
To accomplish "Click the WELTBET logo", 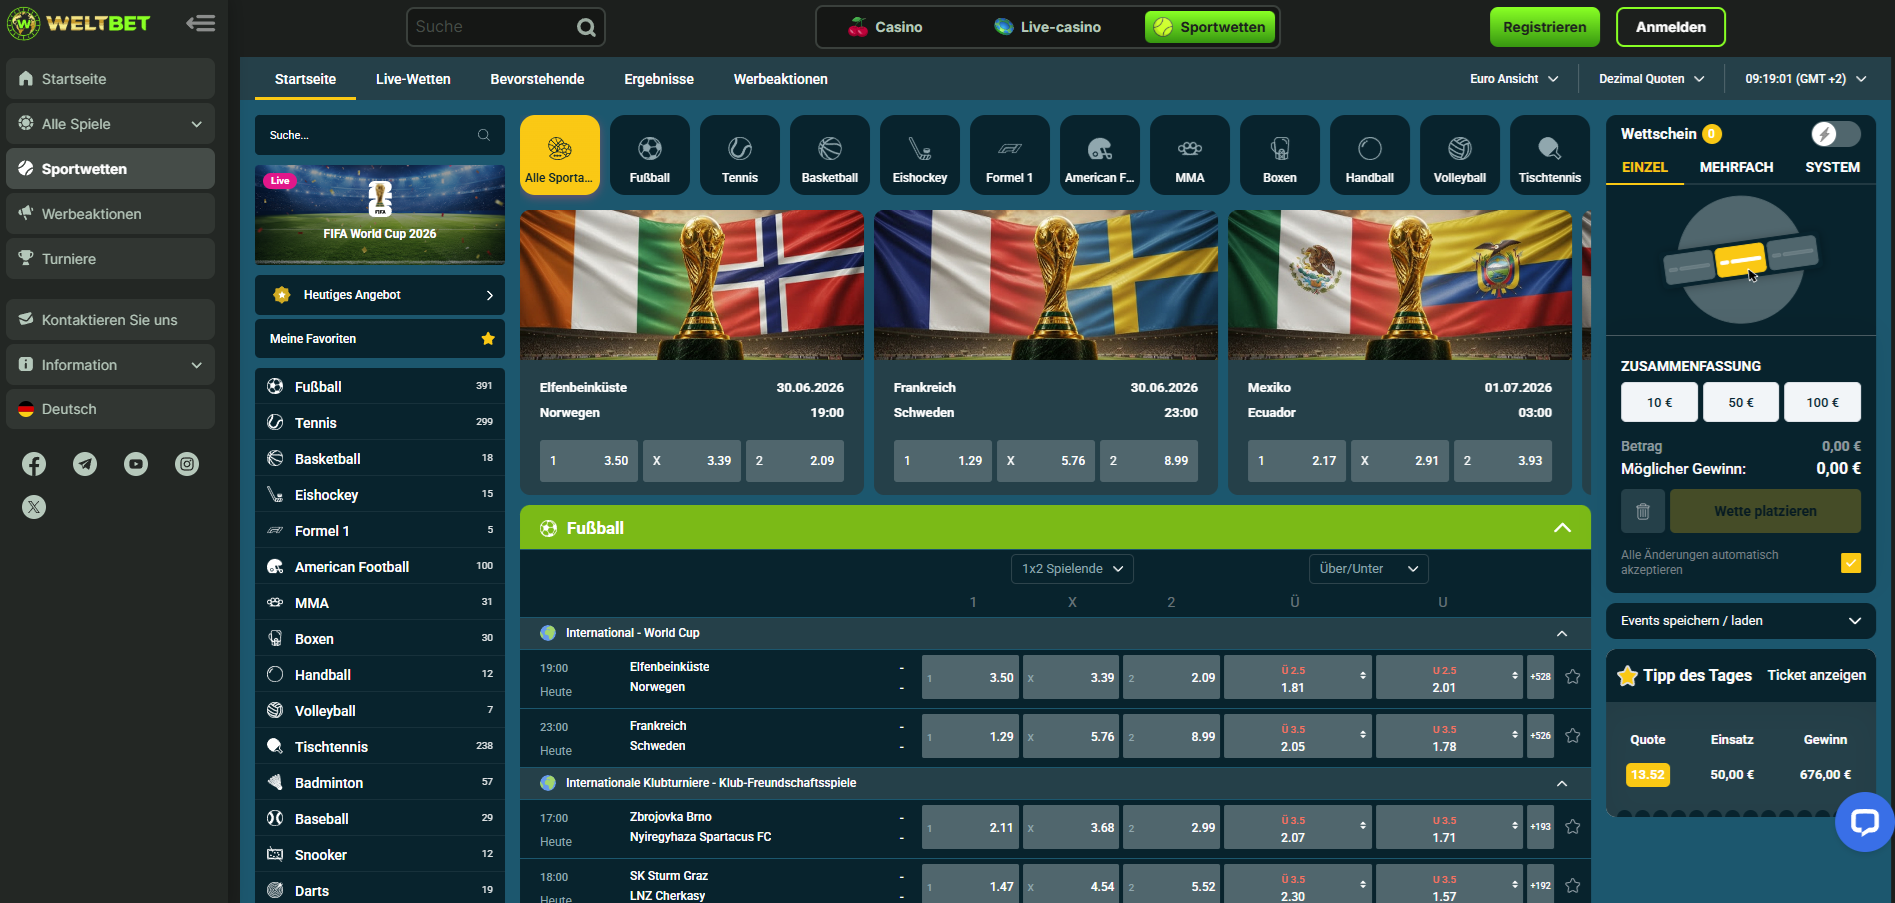I will [79, 23].
